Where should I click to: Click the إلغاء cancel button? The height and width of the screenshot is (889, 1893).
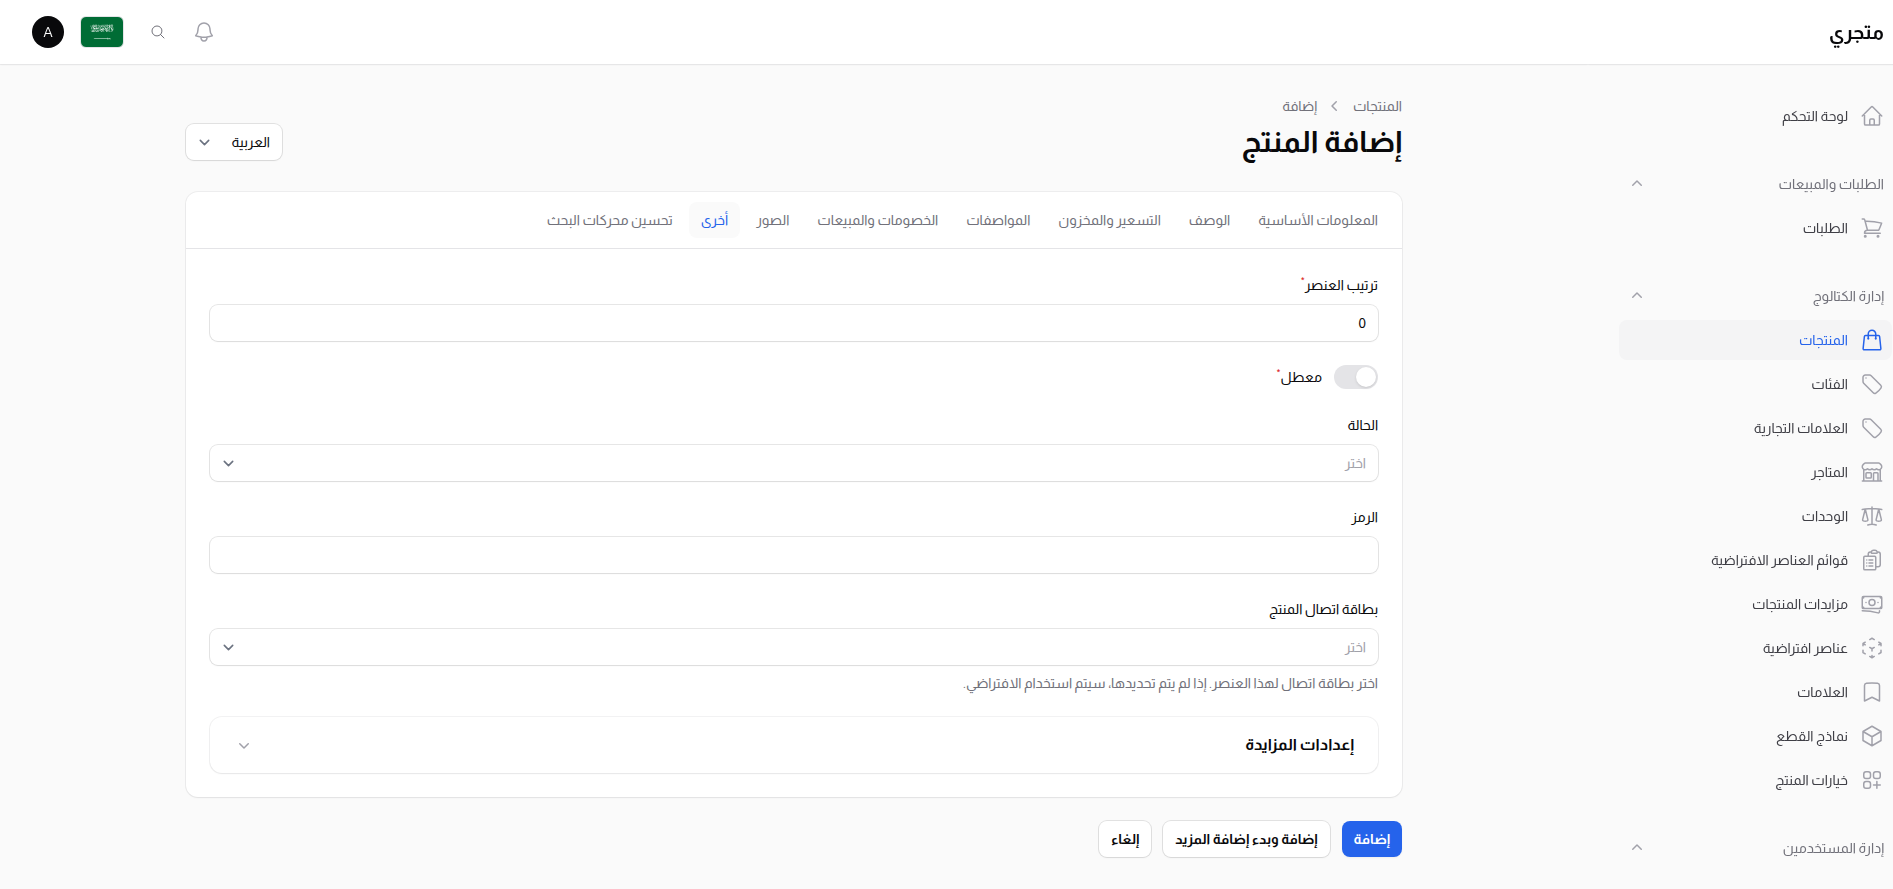(x=1125, y=839)
